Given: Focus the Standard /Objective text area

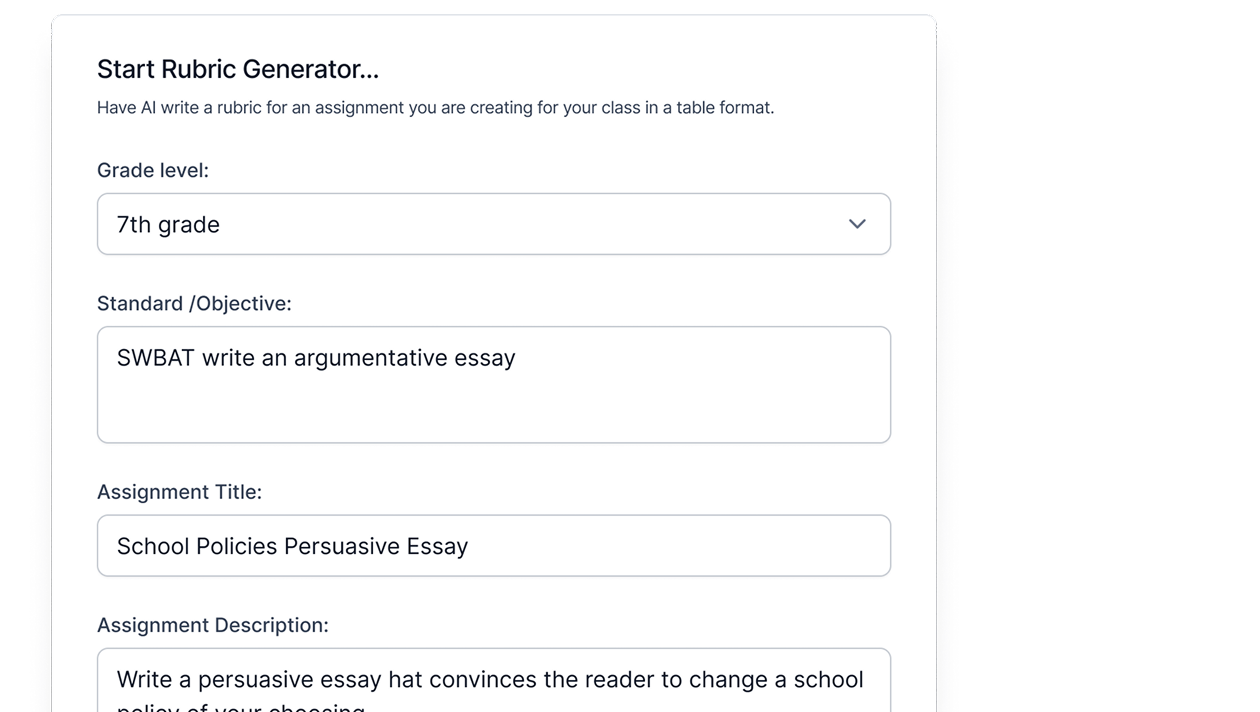Looking at the screenshot, I should click(x=493, y=385).
